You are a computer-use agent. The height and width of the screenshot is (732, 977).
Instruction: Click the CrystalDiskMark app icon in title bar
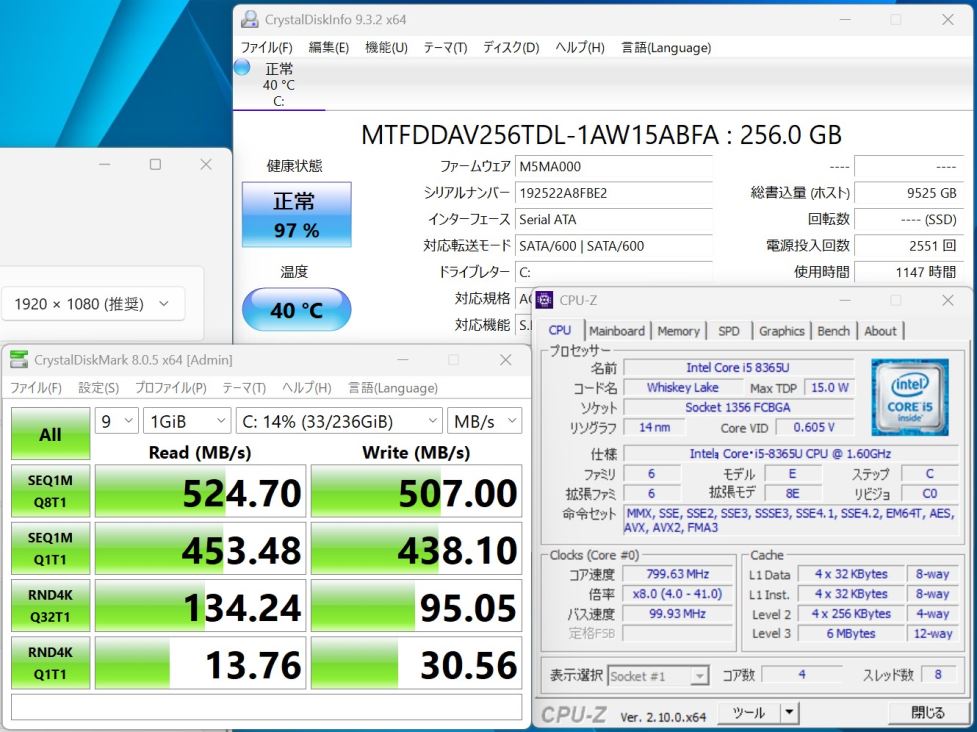tap(19, 359)
